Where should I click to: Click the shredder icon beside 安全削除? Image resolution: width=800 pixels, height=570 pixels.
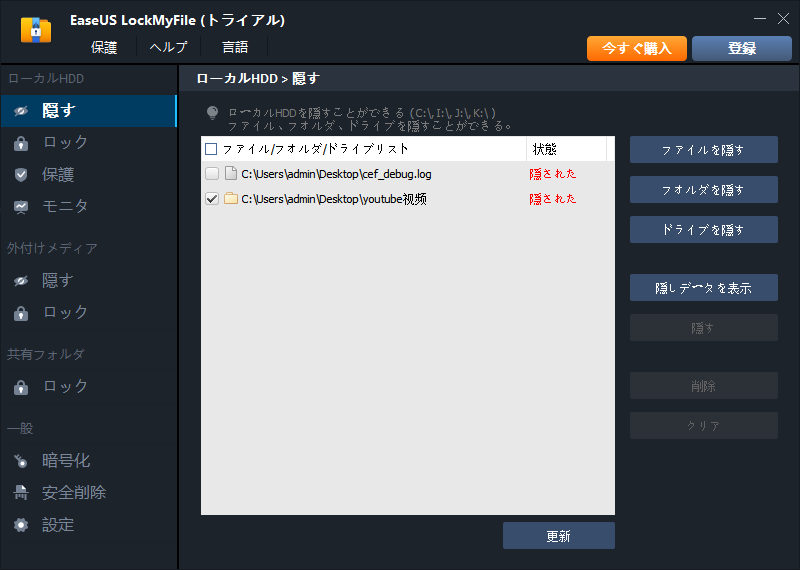[x=21, y=493]
